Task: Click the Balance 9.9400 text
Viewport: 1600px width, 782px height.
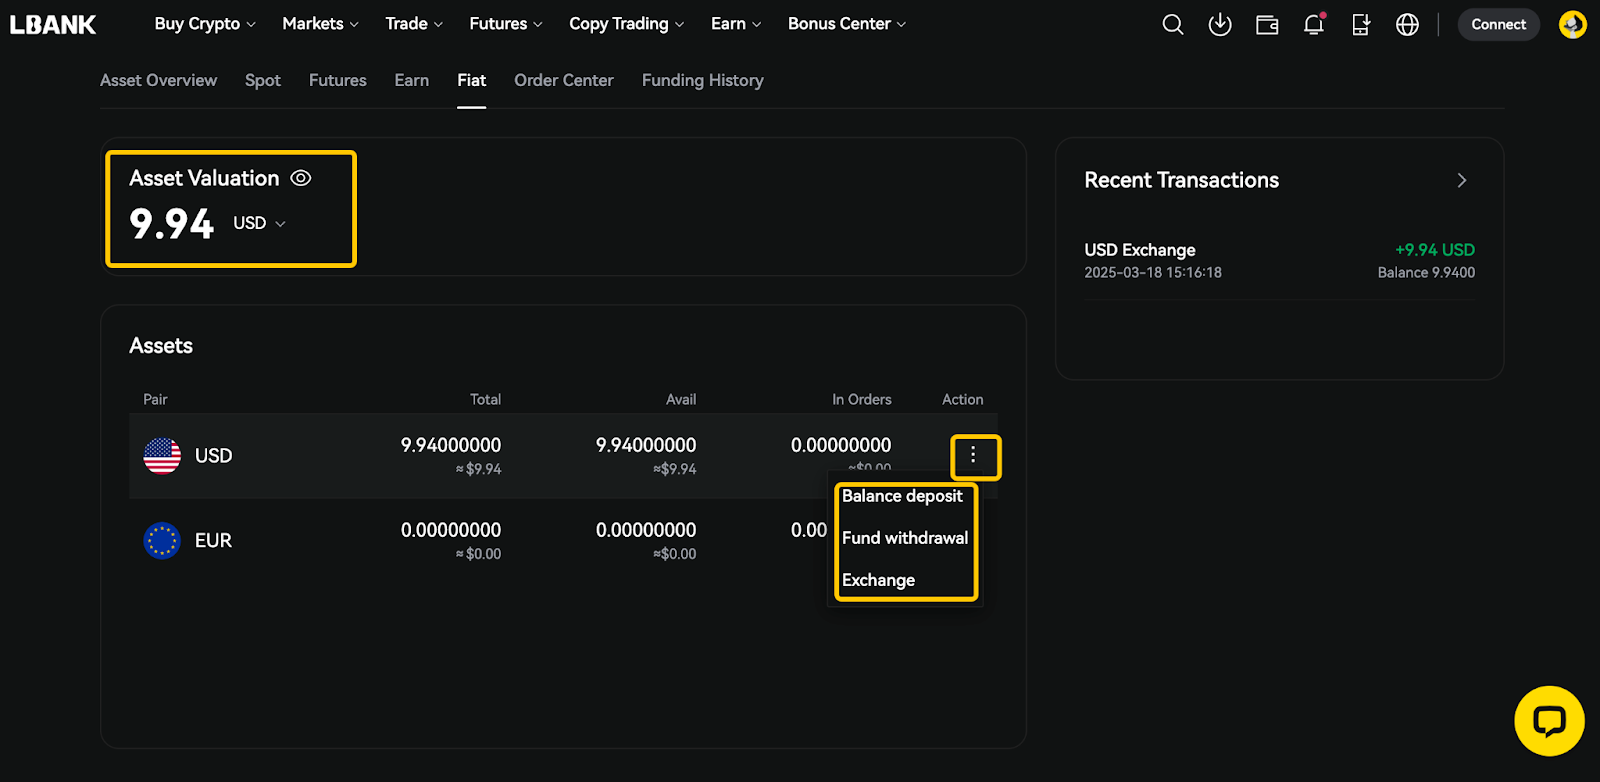Action: [1426, 272]
